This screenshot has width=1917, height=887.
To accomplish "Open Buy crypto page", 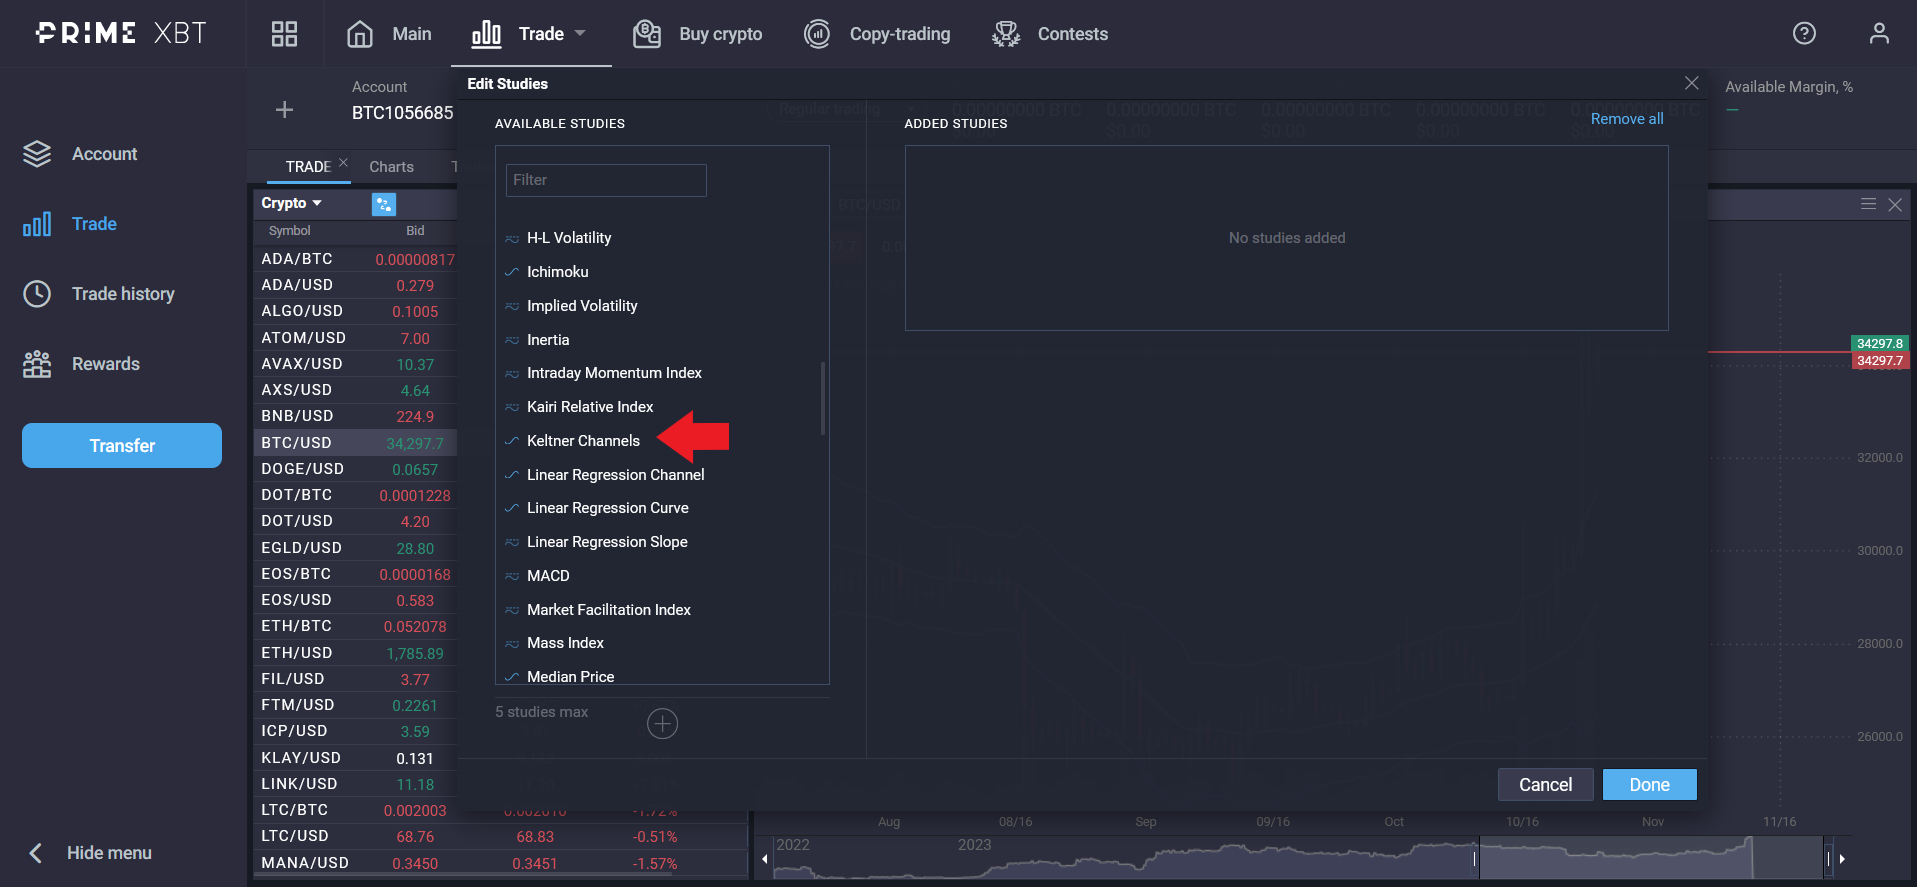I will click(698, 34).
